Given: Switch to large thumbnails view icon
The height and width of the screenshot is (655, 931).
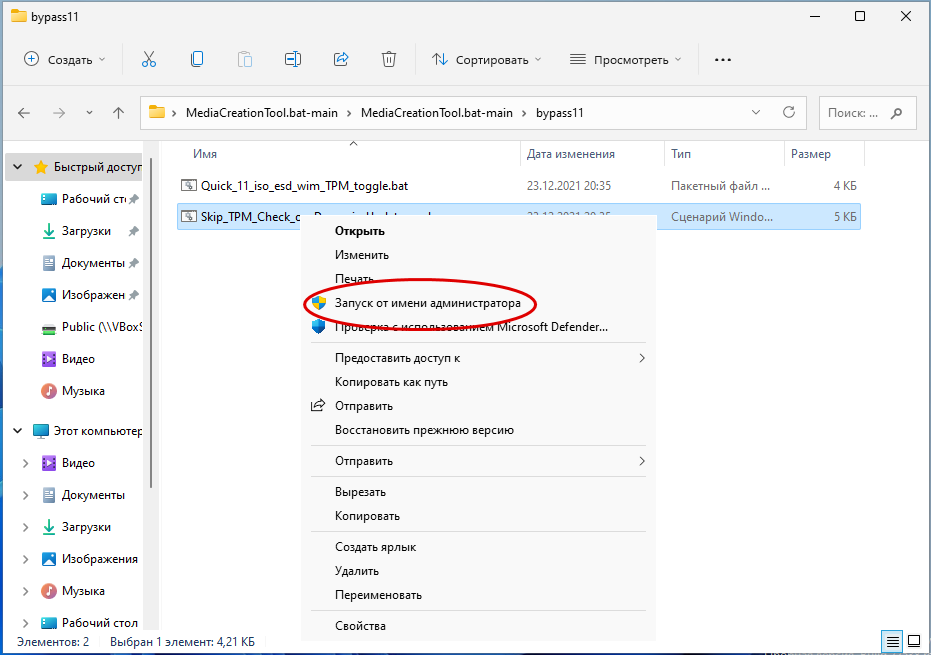Looking at the screenshot, I should coord(914,640).
